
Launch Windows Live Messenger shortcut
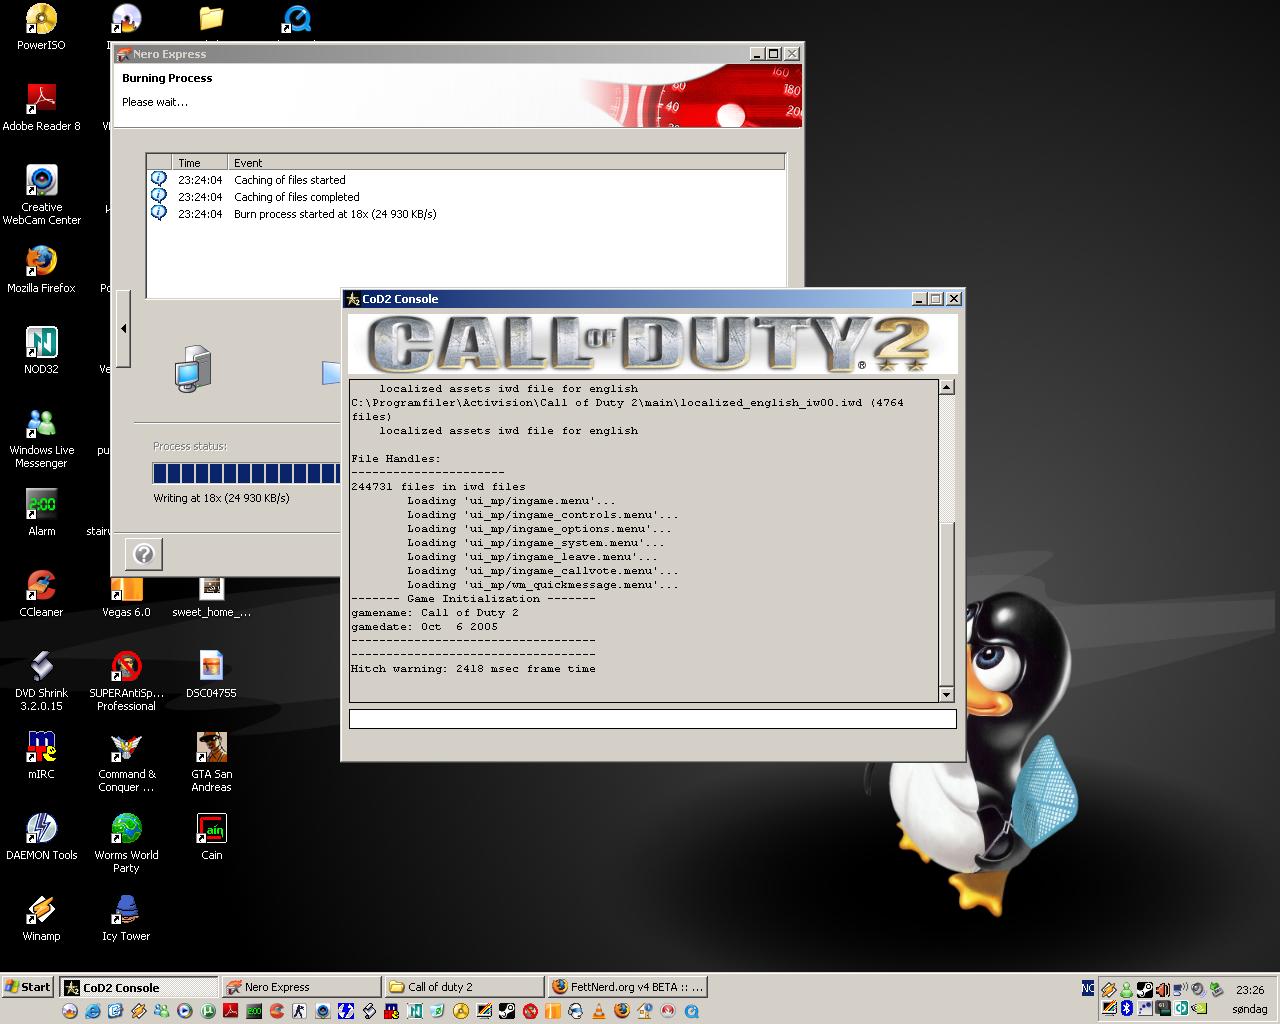coord(41,424)
